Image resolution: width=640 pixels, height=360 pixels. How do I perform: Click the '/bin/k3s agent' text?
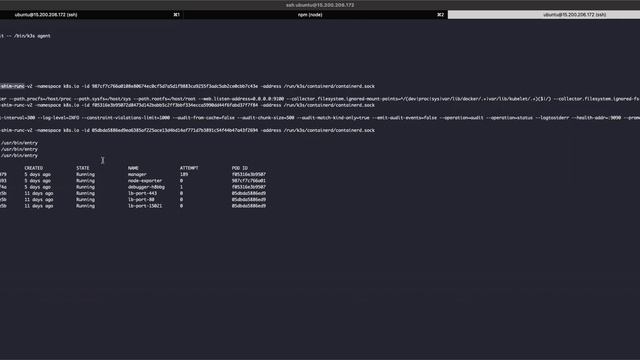(32, 36)
